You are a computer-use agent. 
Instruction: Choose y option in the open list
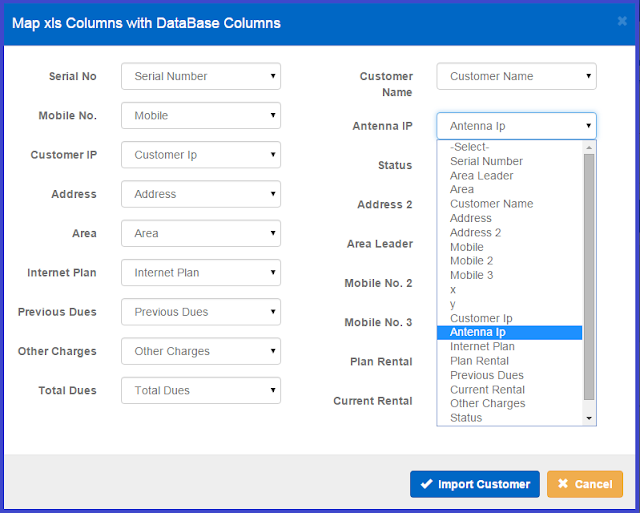509,304
